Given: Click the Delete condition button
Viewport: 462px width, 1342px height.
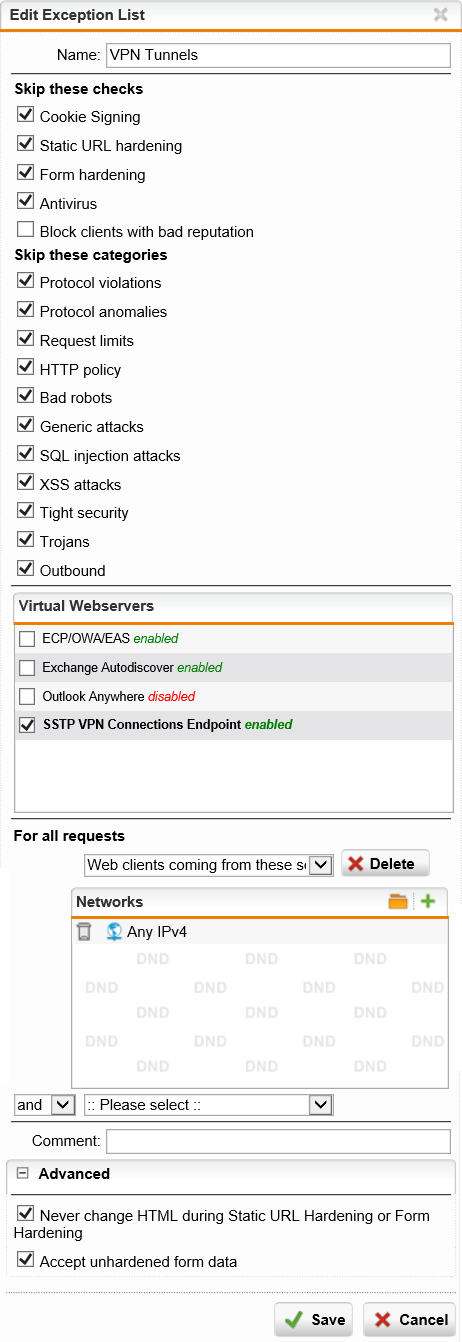Looking at the screenshot, I should point(385,864).
